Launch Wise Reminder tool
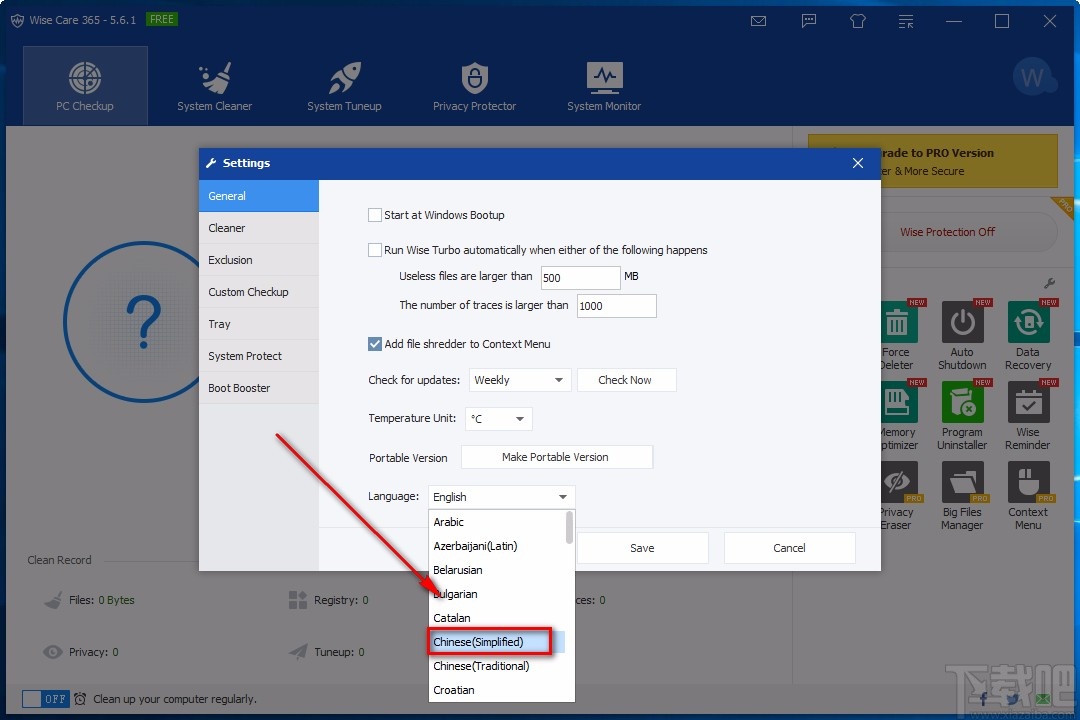The height and width of the screenshot is (720, 1080). coord(1028,415)
